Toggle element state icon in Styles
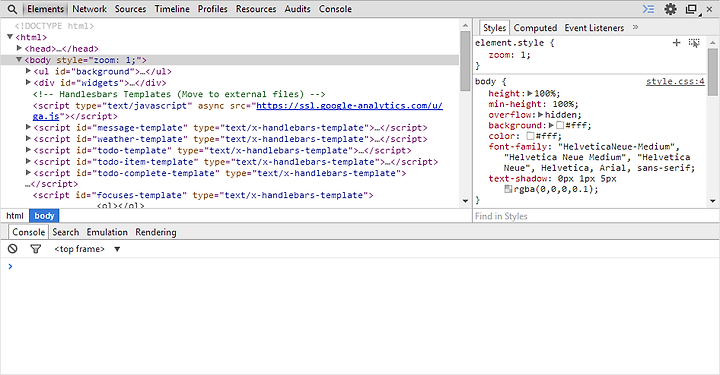Image resolution: width=720 pixels, height=375 pixels. pyautogui.click(x=694, y=43)
